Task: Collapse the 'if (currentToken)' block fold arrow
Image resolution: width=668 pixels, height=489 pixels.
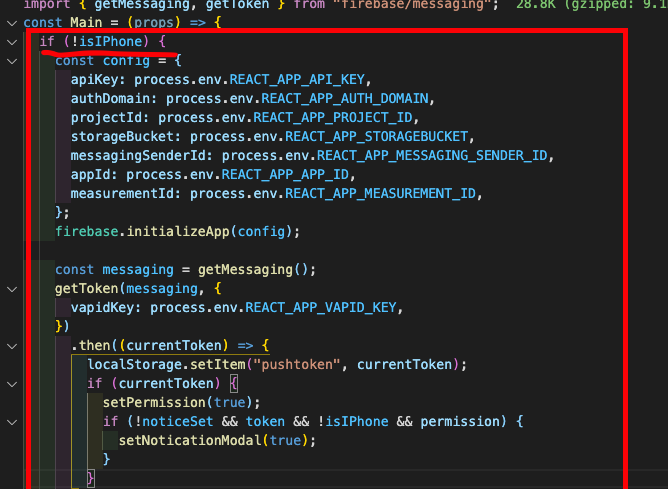Action: [12, 384]
